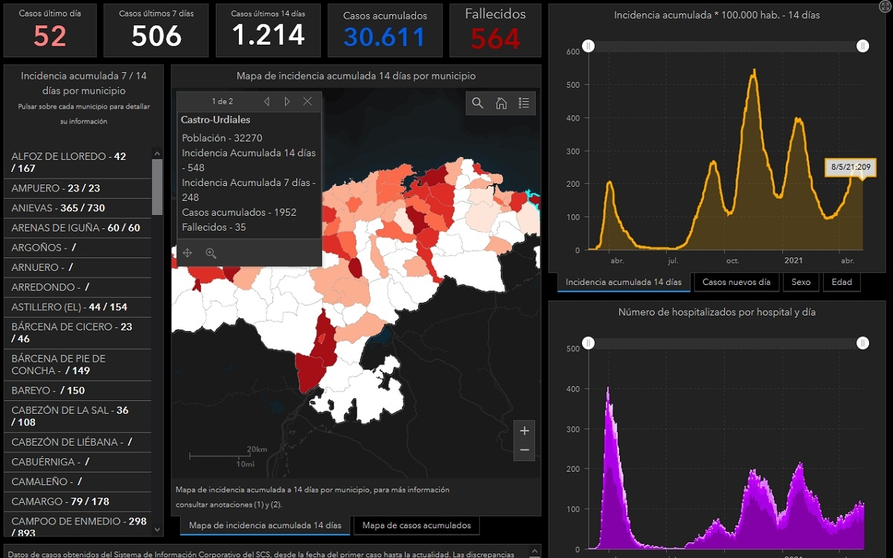Select BAREYO municipality row
Image resolution: width=893 pixels, height=558 pixels.
(x=78, y=391)
